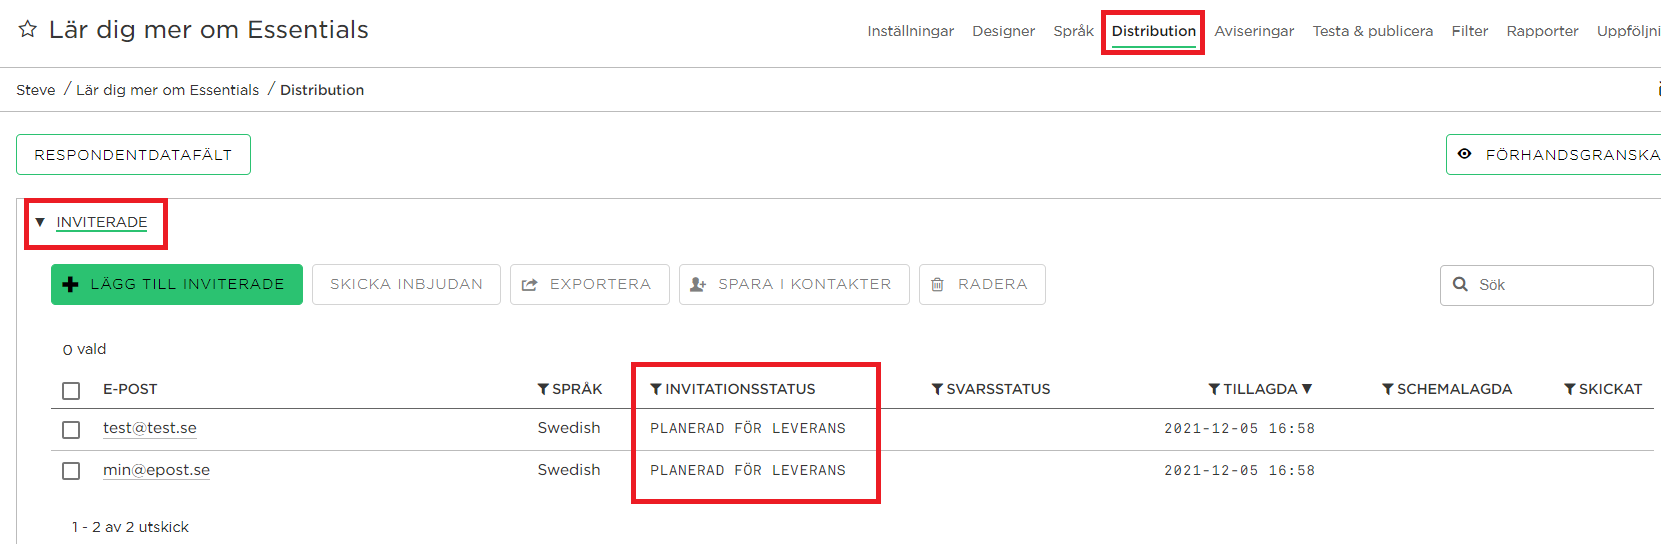Screen dimensions: 1661x544
Task: Open the Respondentdatafält button
Action: click(133, 155)
